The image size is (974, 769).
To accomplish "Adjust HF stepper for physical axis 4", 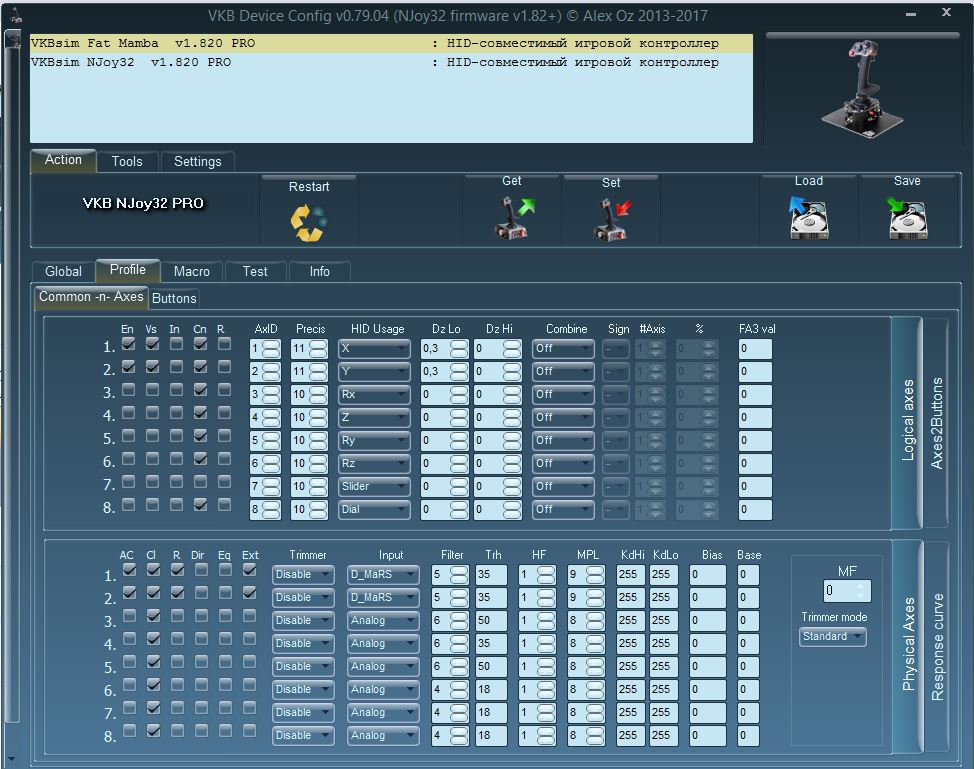I will (x=546, y=644).
